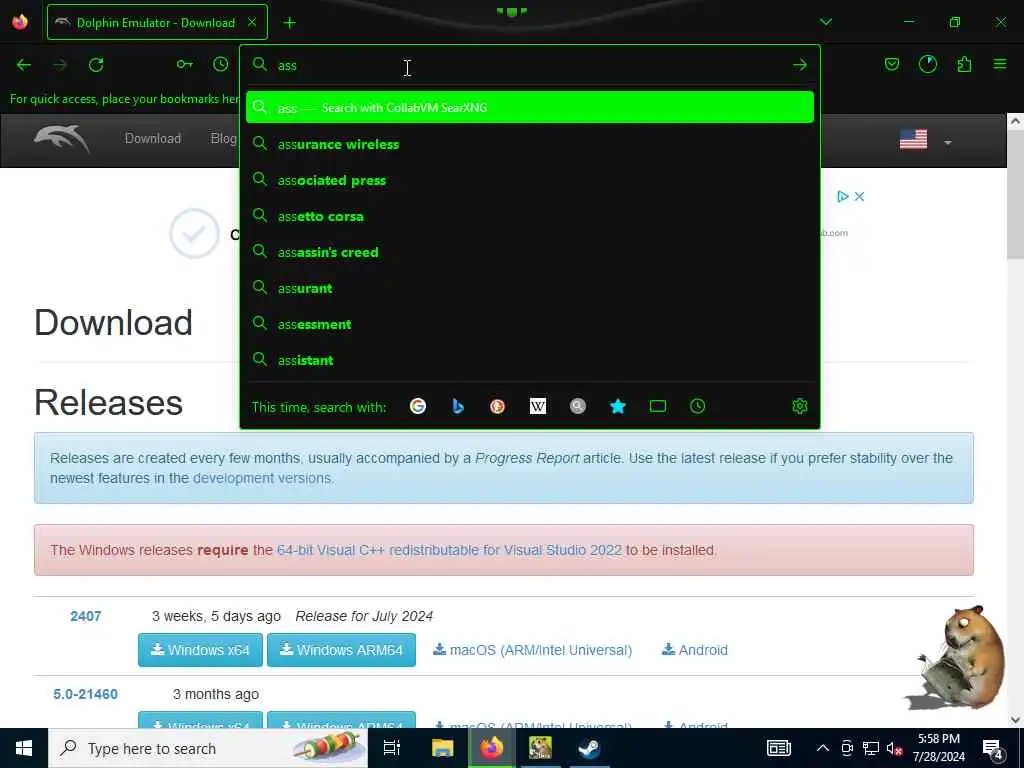This screenshot has width=1024, height=768.
Task: Search this time with Google
Action: tap(418, 406)
